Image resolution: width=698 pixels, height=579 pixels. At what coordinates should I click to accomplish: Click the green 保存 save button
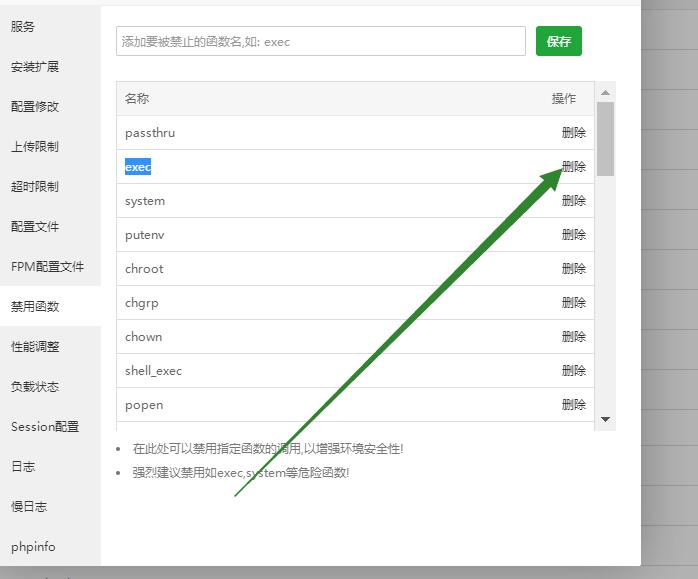558,41
